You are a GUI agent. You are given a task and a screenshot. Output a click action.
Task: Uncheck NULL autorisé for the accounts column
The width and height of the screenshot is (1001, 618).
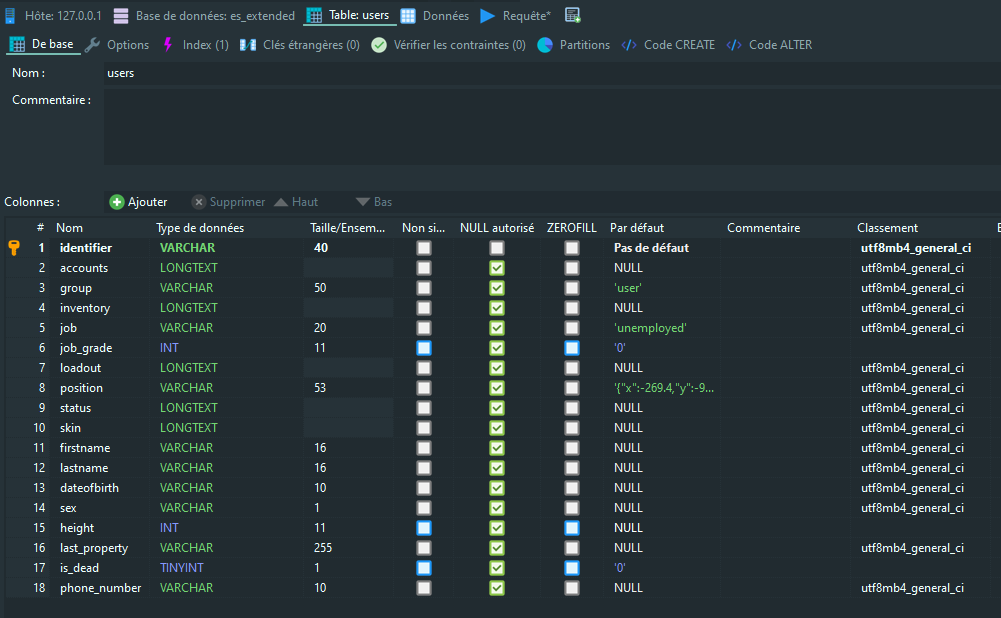tap(496, 267)
